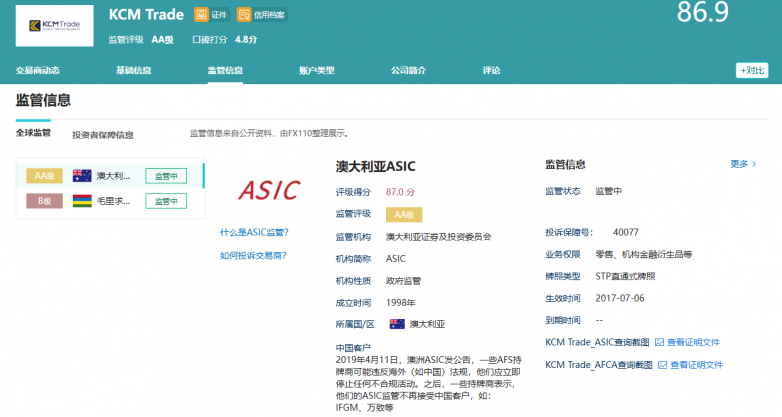782x417 pixels.
Task: Click the 87.0 分 rating score
Action: (x=400, y=192)
